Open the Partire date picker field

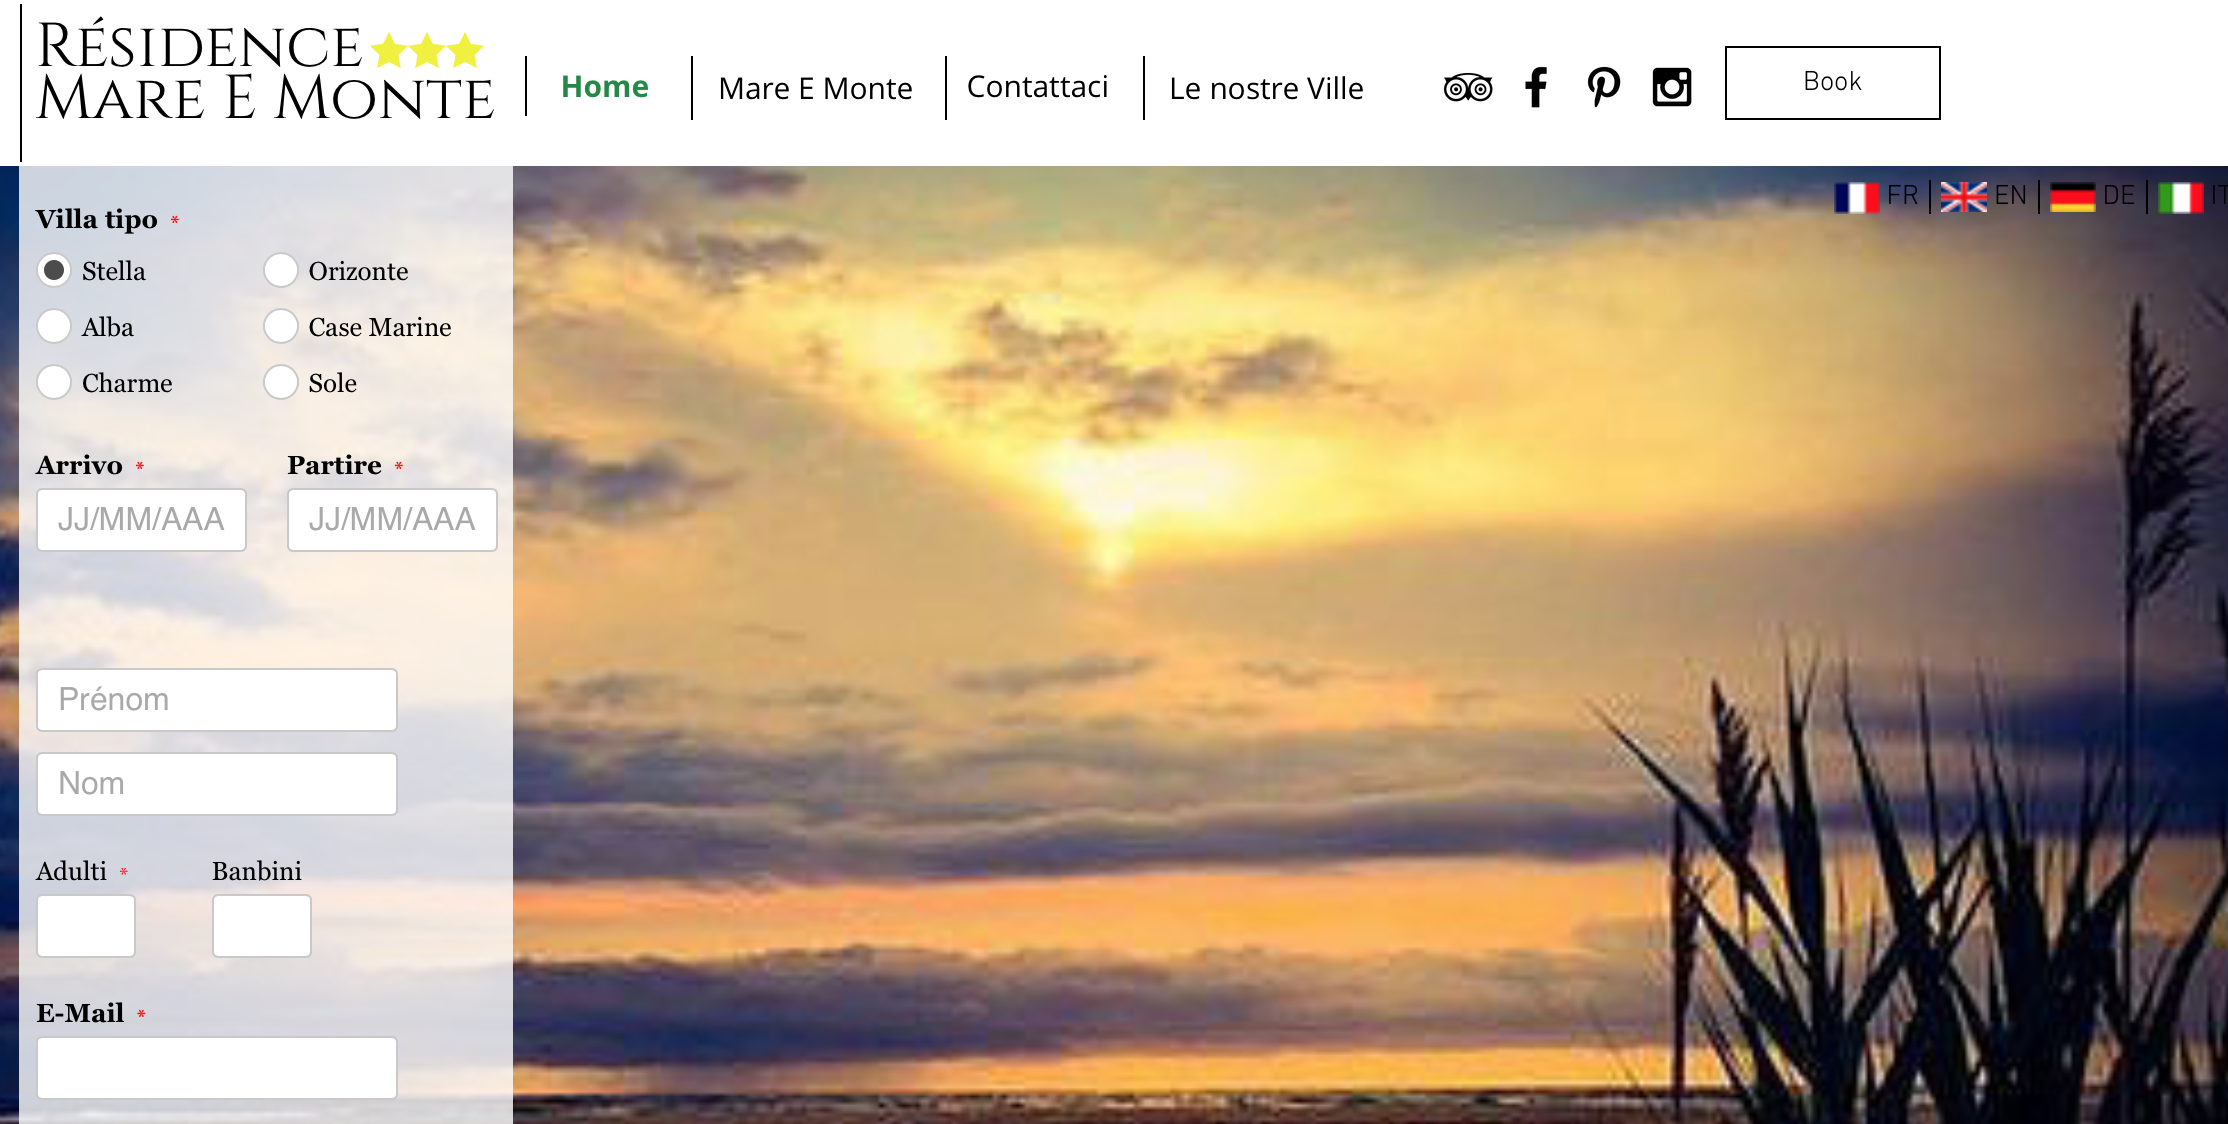(x=392, y=520)
